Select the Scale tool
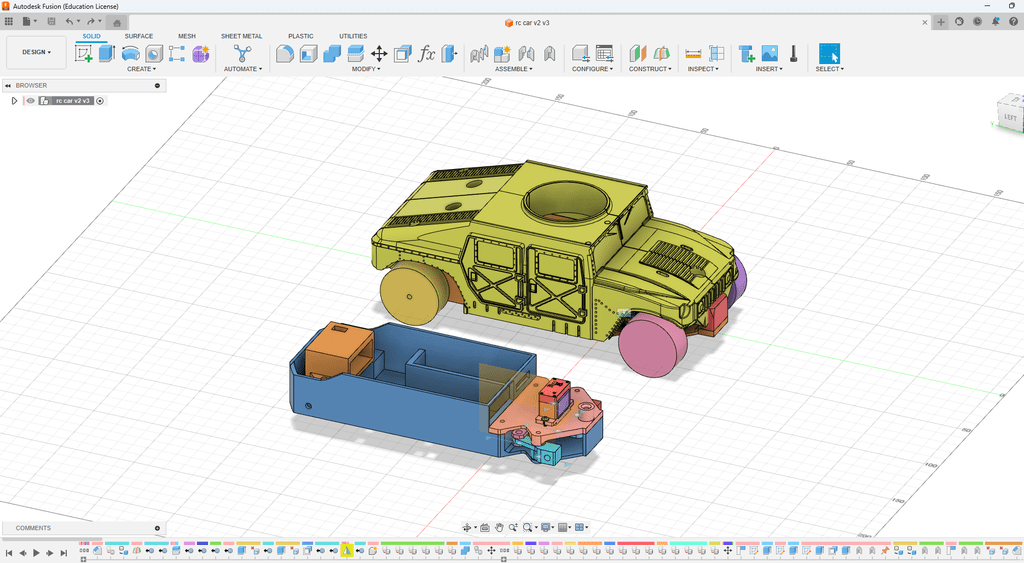Viewport: 1024px width, 563px height. pos(403,54)
